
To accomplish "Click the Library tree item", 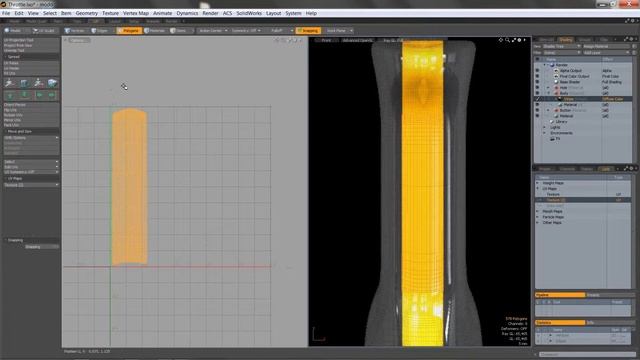I will click(x=561, y=122).
